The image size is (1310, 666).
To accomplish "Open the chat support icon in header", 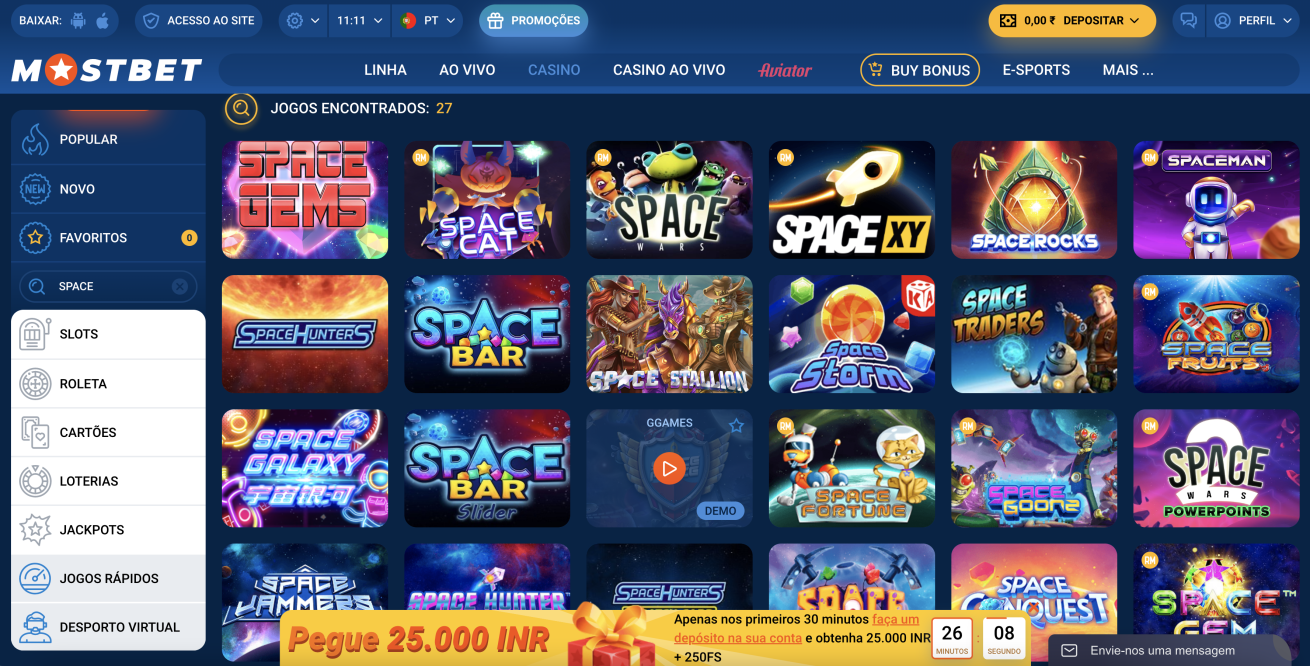I will (x=1188, y=20).
